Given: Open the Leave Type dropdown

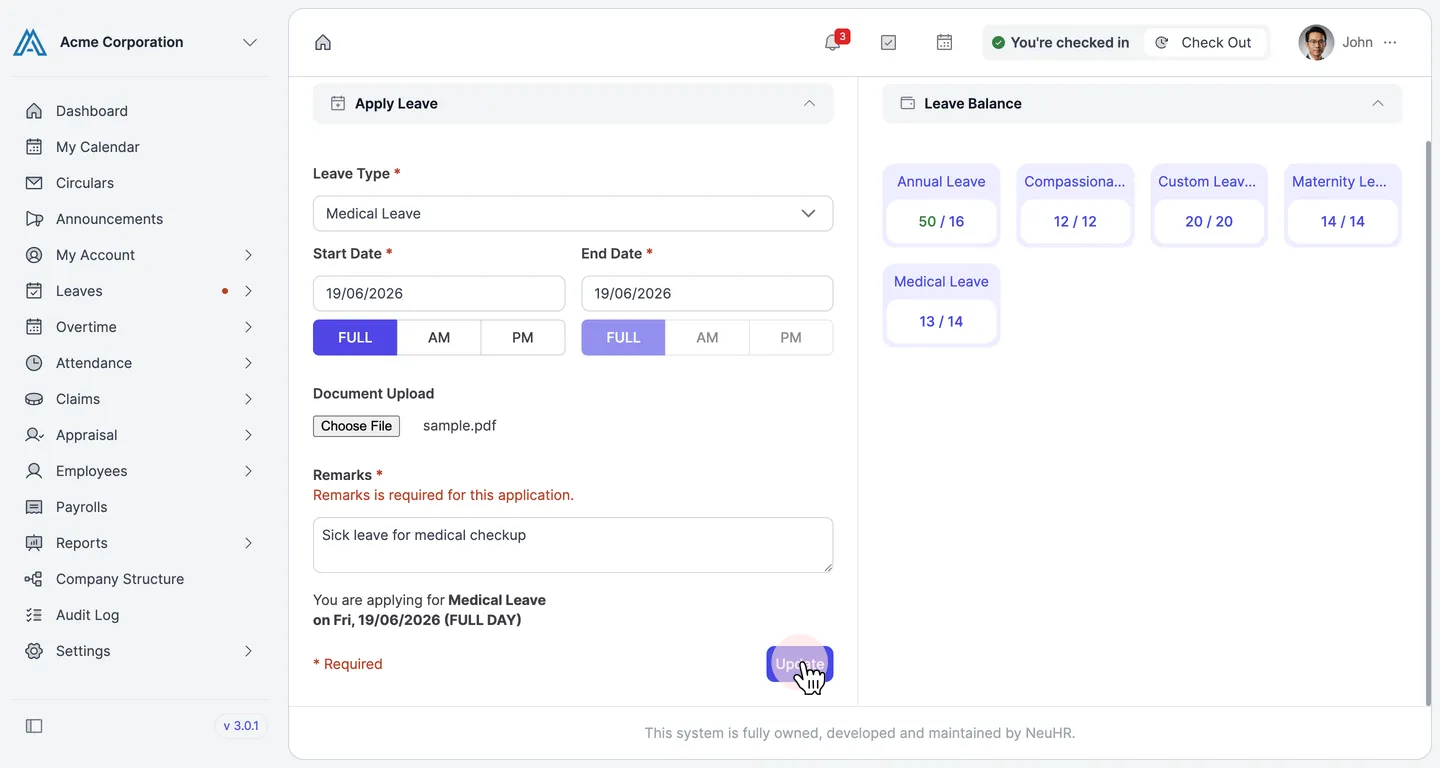Looking at the screenshot, I should point(573,213).
